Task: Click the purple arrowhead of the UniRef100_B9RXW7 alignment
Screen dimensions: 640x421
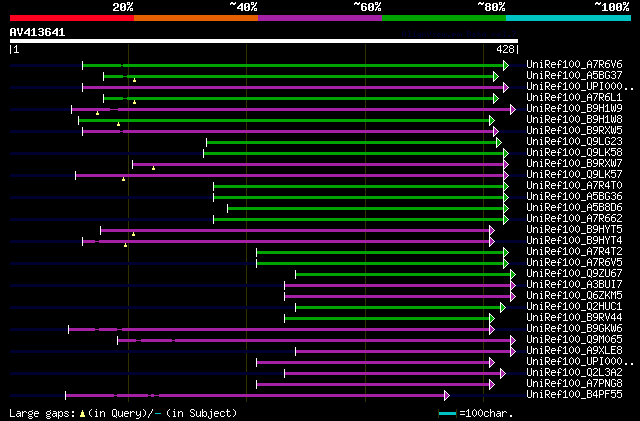Action: click(506, 165)
